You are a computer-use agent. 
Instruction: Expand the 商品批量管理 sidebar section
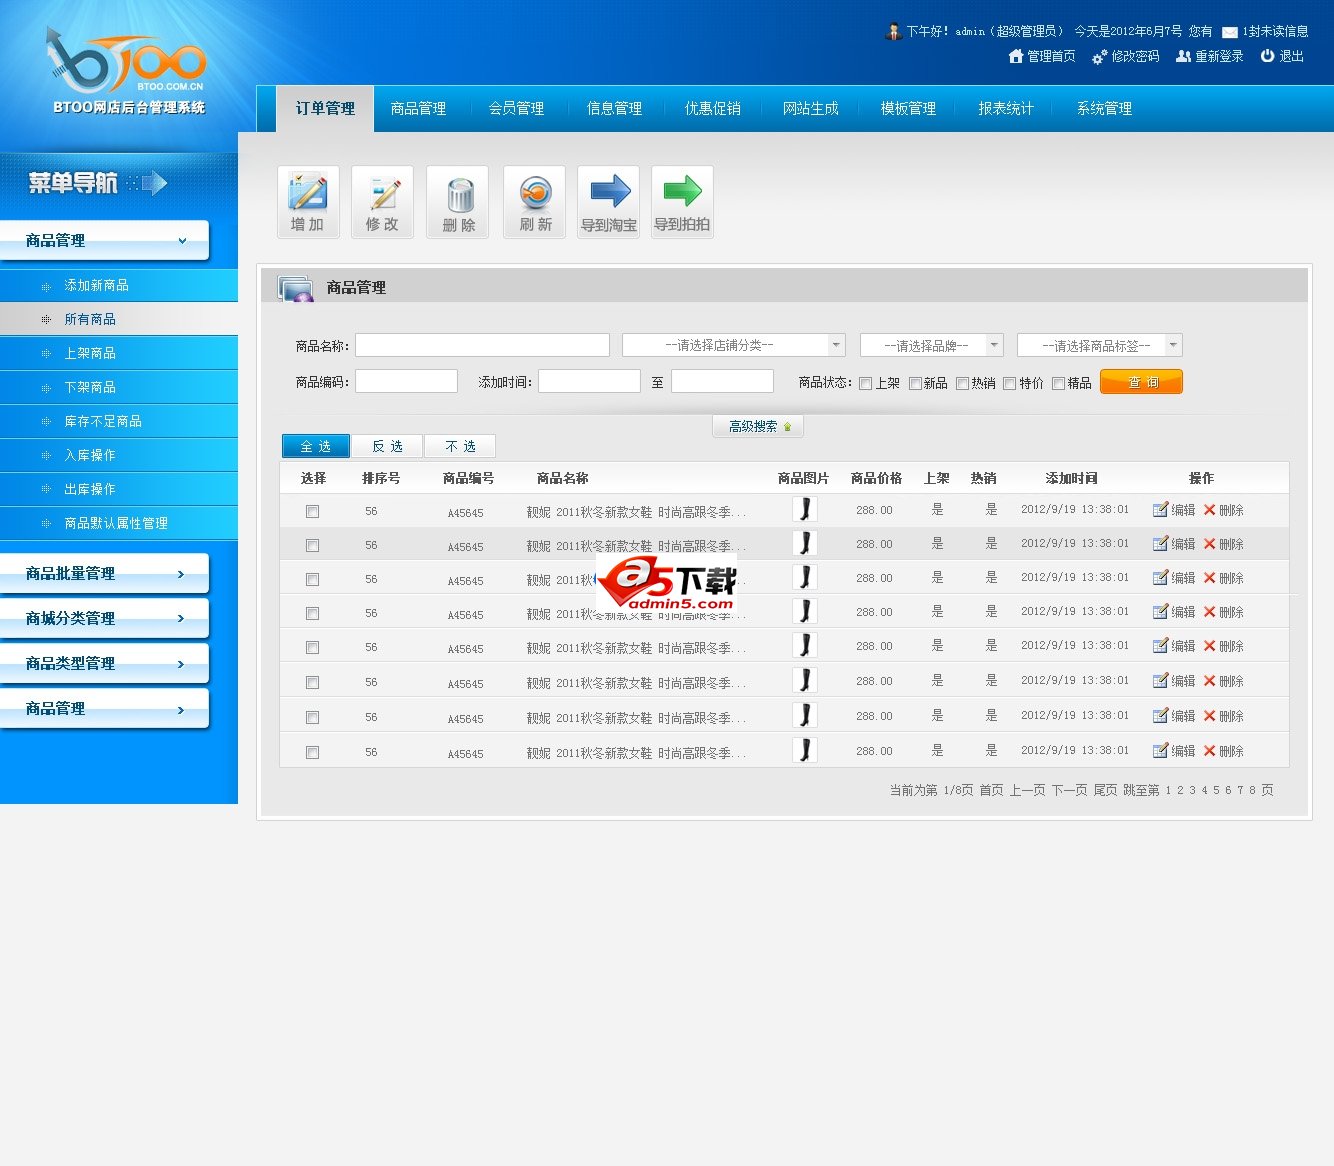pos(104,574)
